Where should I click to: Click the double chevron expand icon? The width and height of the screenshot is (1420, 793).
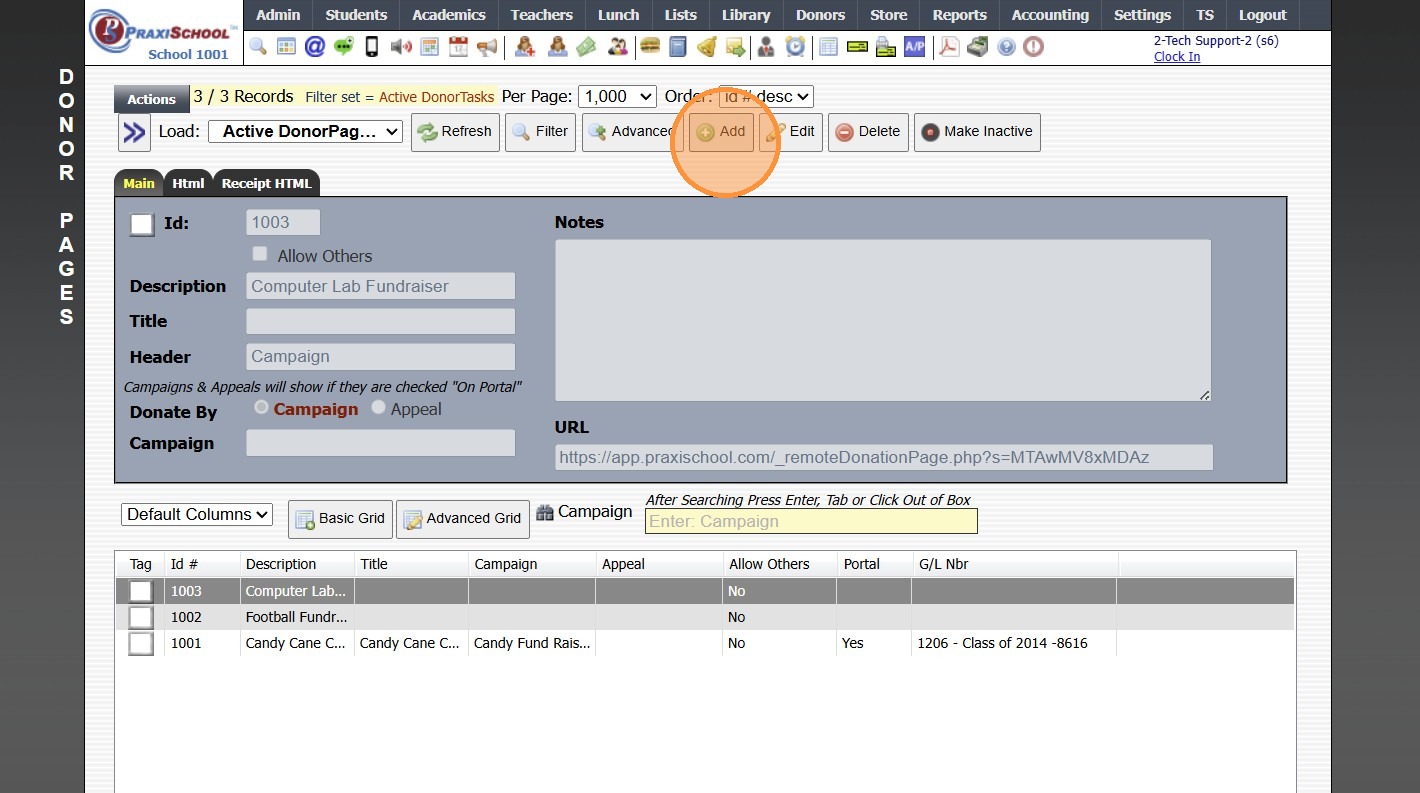(134, 132)
